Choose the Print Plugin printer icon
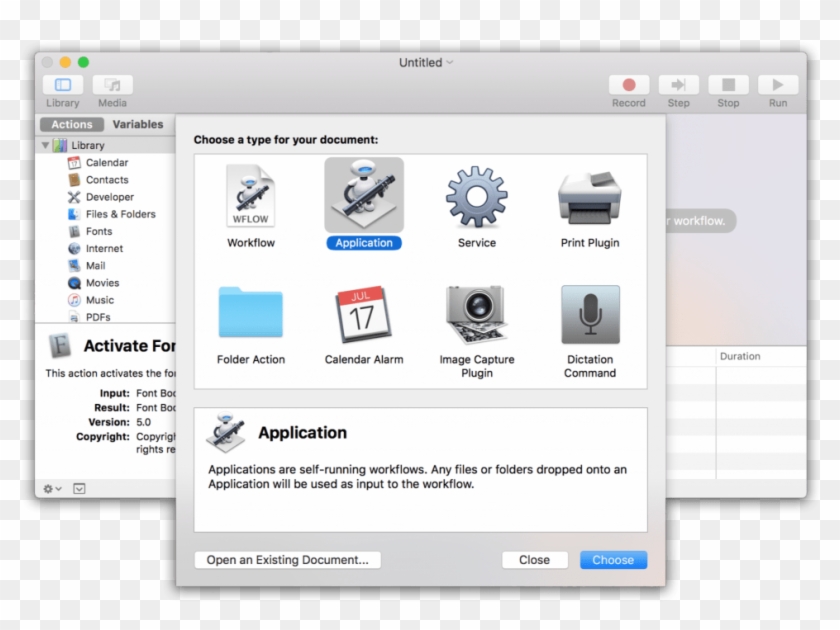 point(590,197)
